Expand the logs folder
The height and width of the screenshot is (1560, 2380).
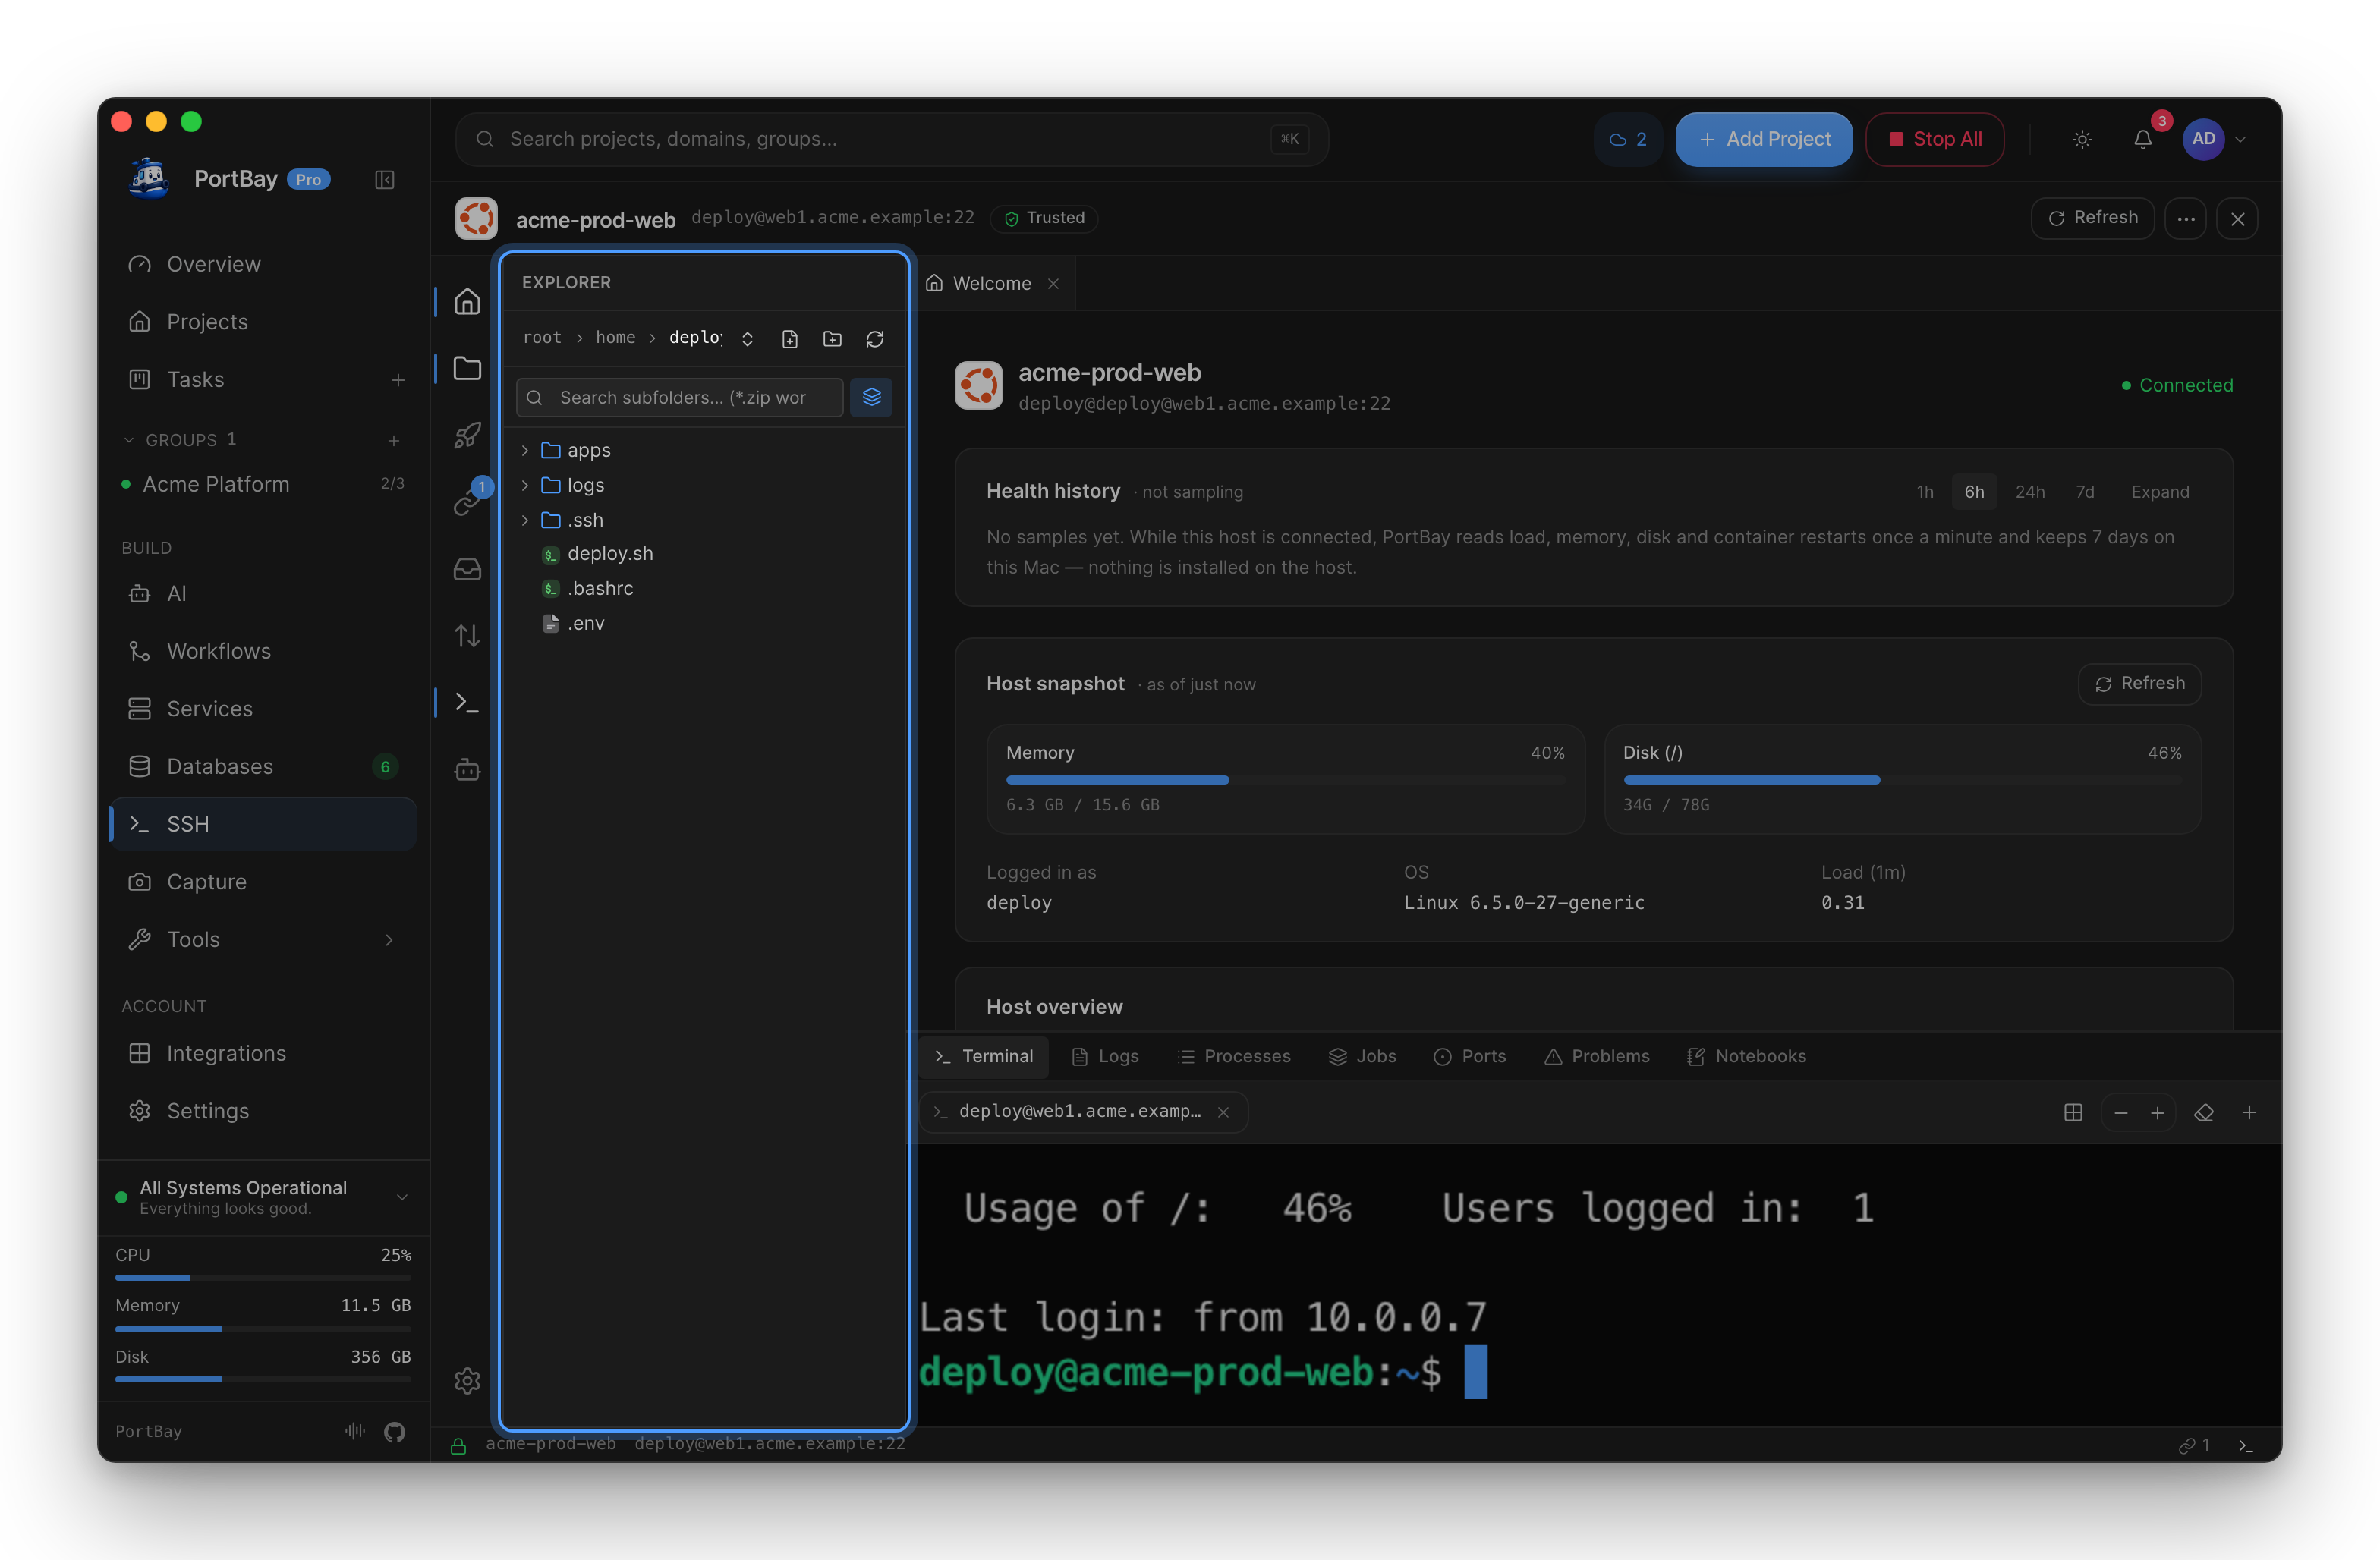coord(525,486)
